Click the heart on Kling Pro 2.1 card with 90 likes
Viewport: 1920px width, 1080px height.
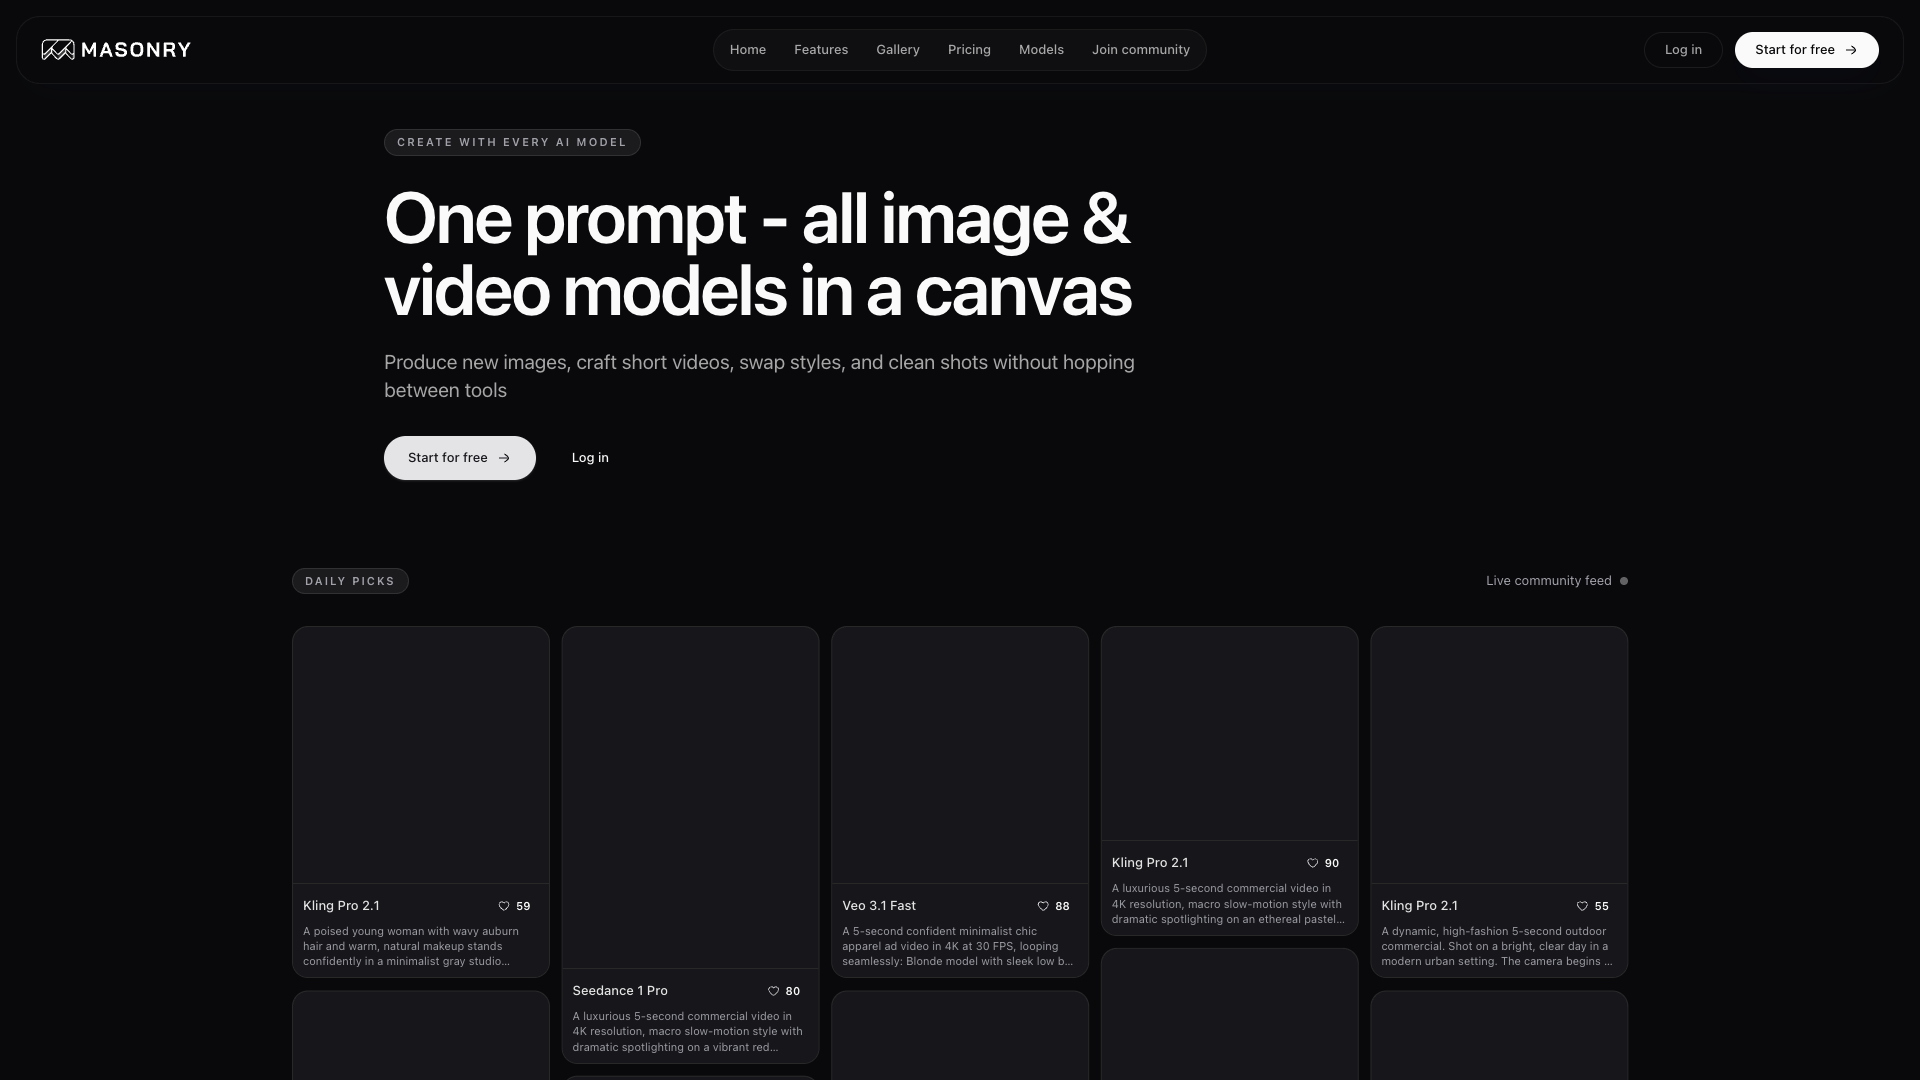[1312, 863]
